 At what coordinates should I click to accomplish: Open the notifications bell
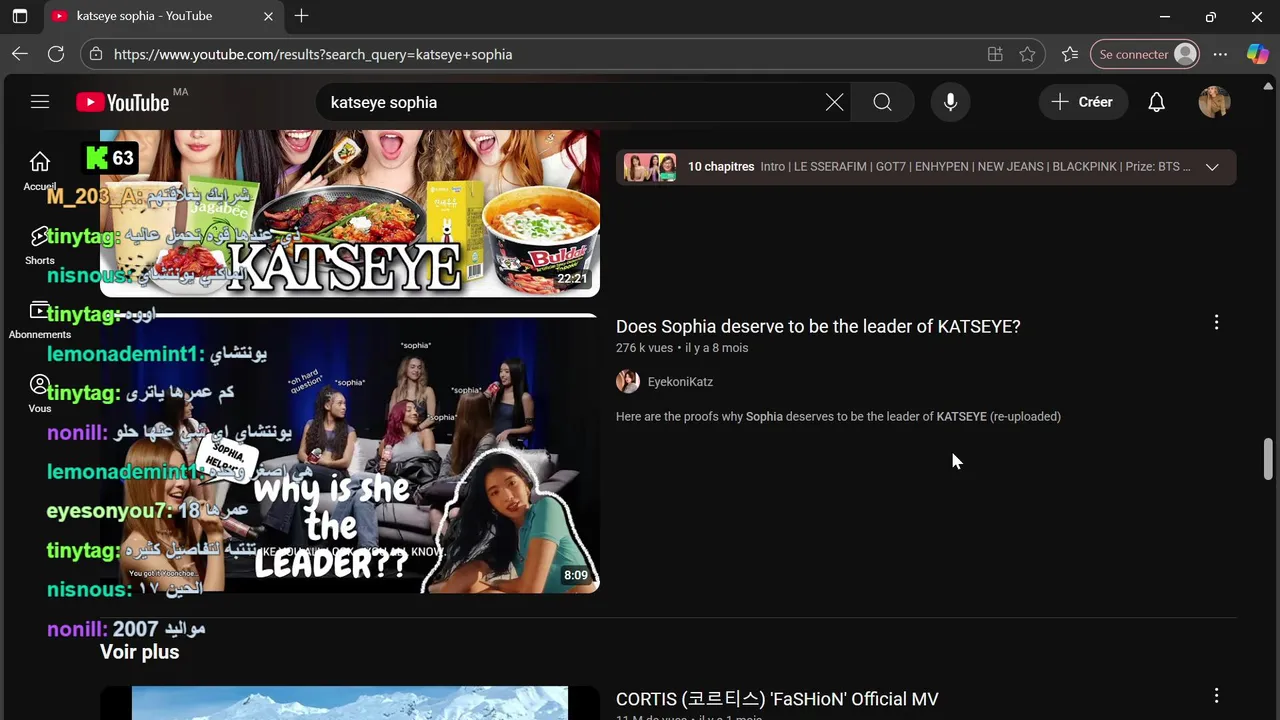pos(1156,102)
